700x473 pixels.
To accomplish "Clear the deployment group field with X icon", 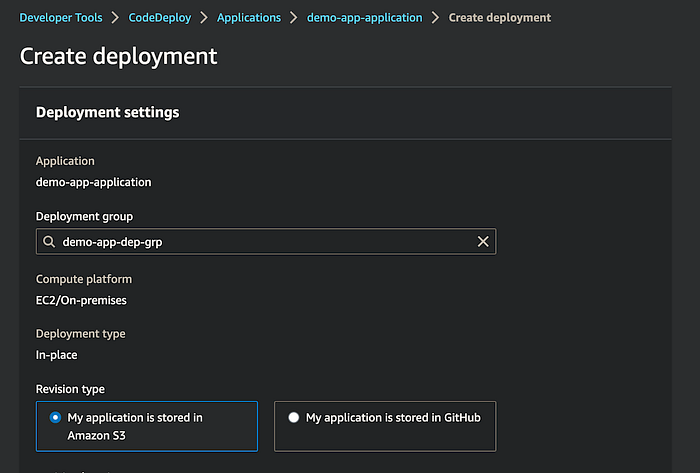I will coord(483,242).
